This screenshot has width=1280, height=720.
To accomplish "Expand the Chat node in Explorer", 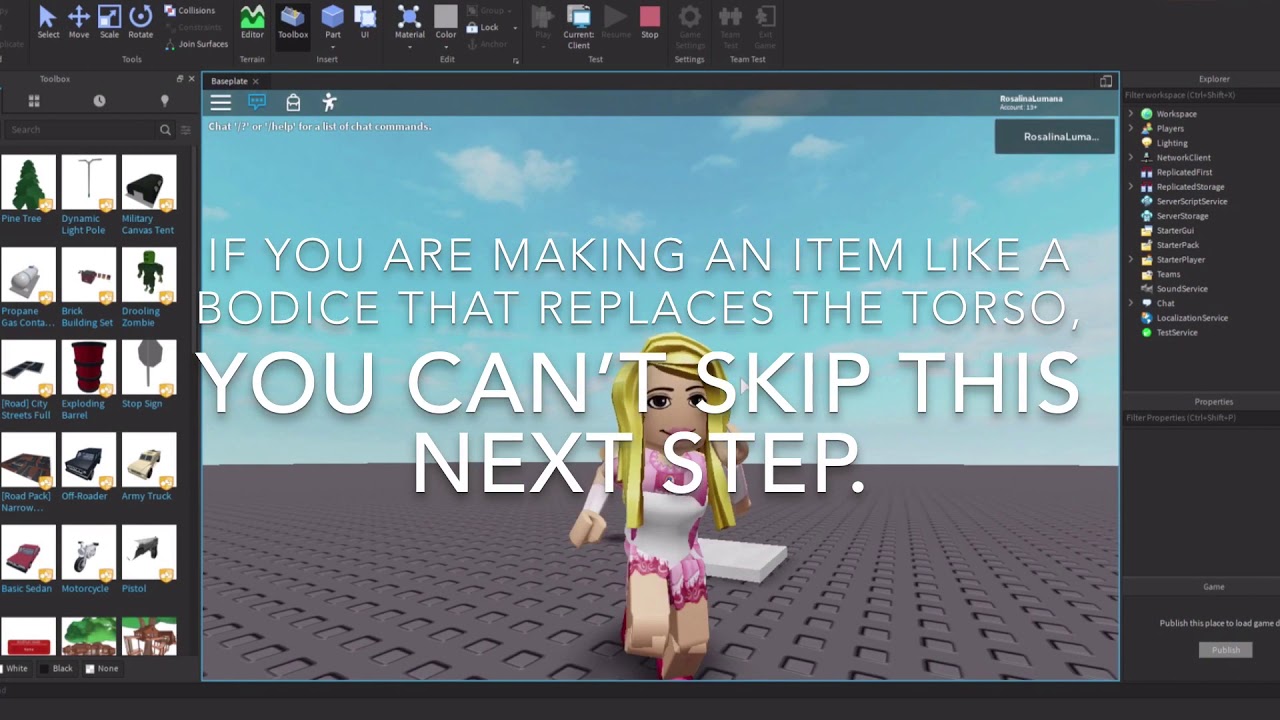I will click(x=1131, y=303).
